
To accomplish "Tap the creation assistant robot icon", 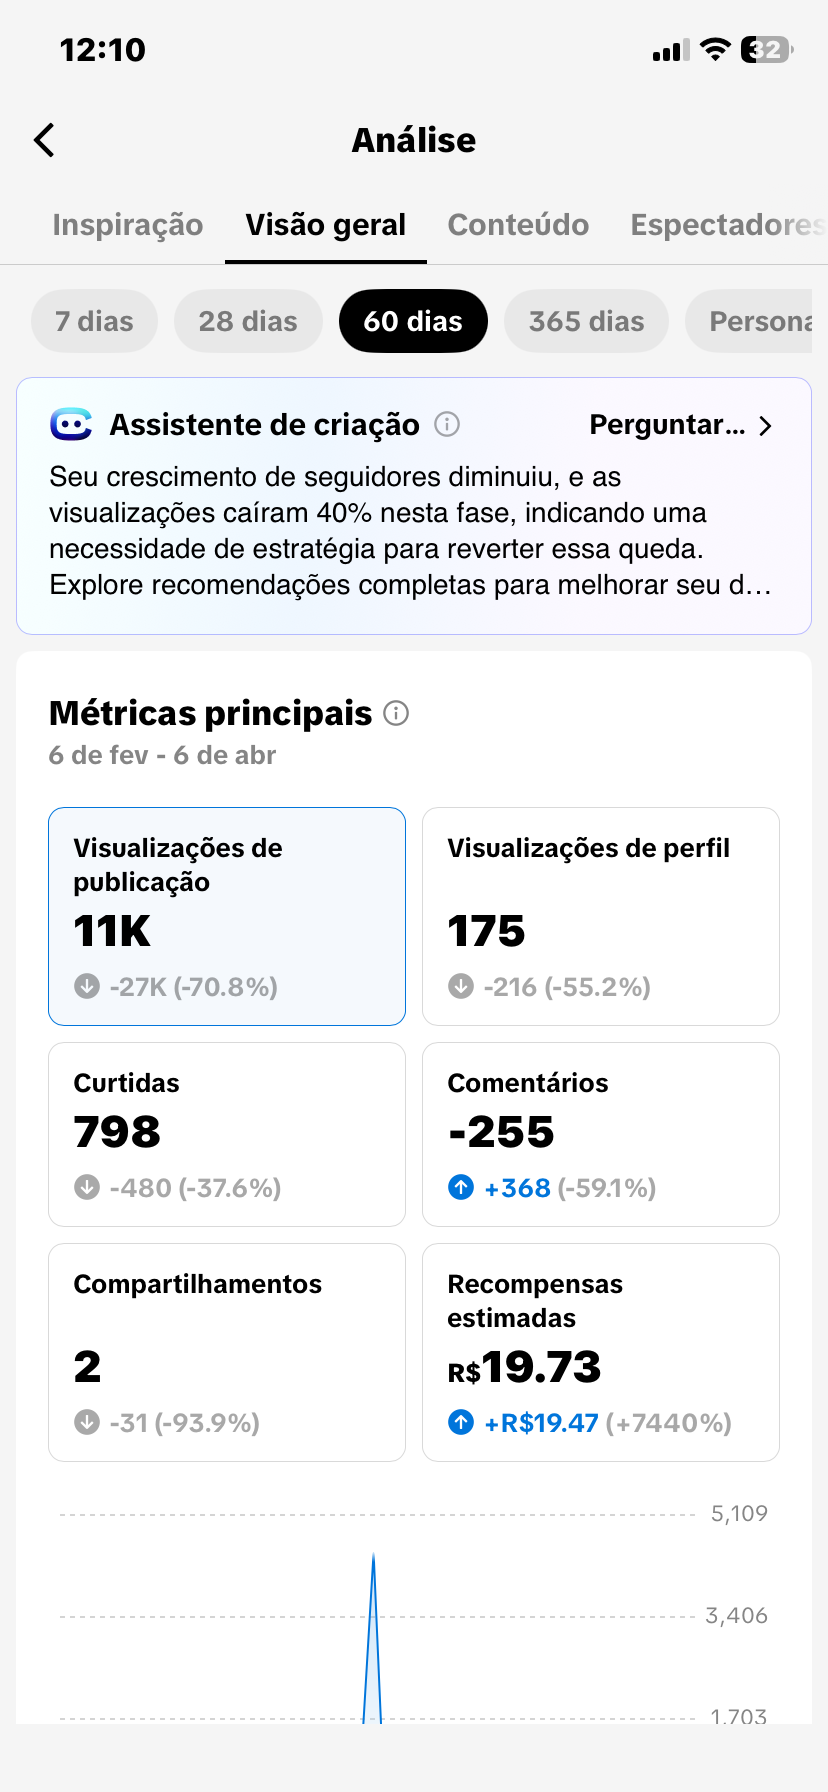I will pos(71,425).
